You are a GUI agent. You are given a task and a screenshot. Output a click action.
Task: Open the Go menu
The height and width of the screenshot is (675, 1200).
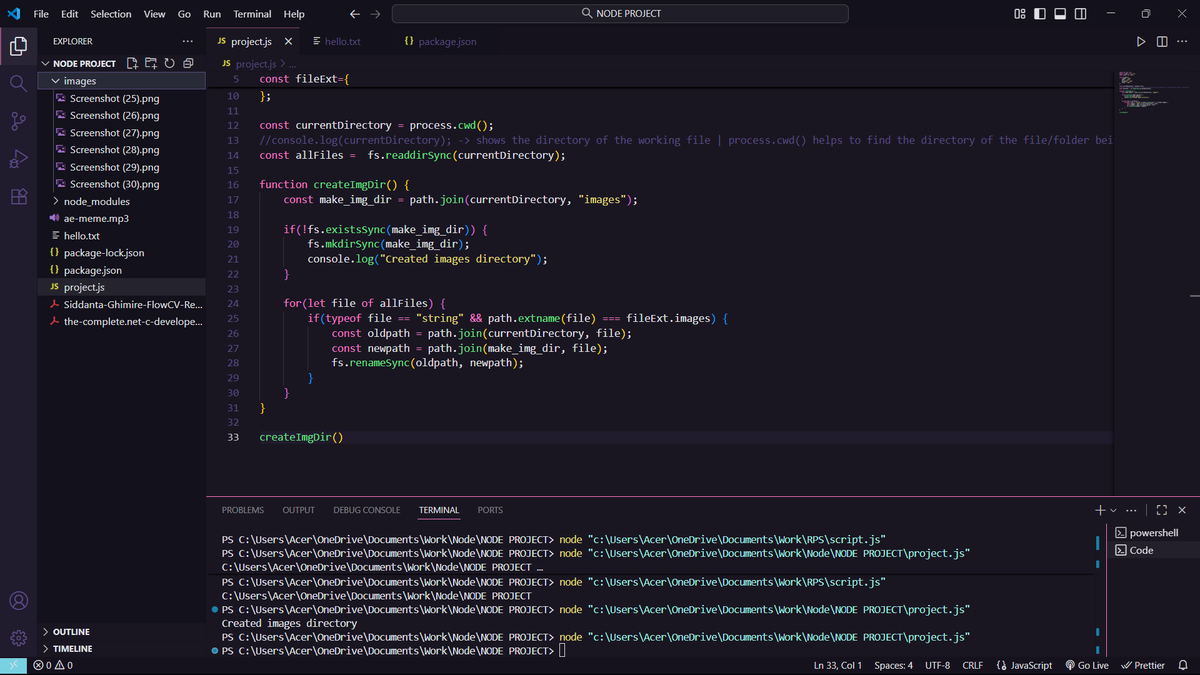point(184,14)
